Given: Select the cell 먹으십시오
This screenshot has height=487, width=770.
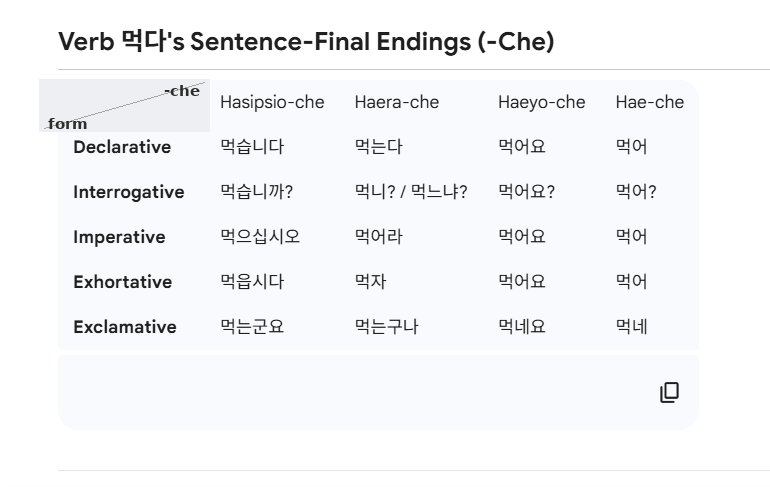Looking at the screenshot, I should [260, 237].
